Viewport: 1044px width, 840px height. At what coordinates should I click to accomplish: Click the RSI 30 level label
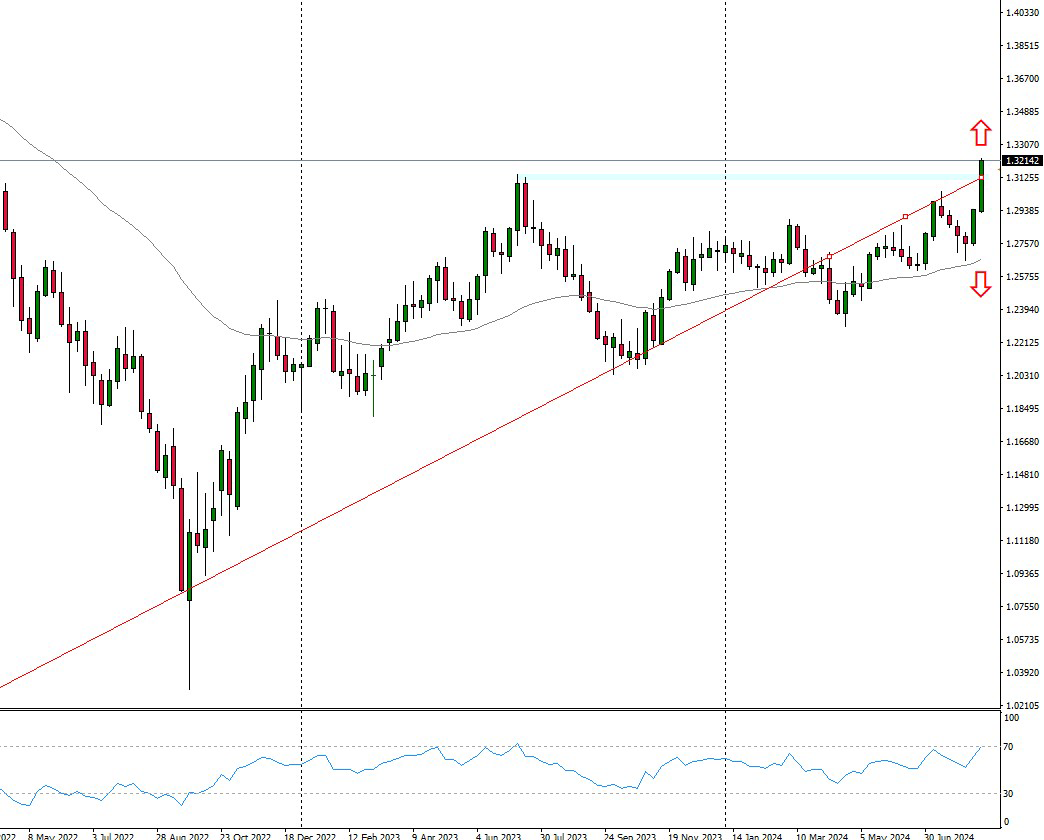click(x=1009, y=794)
